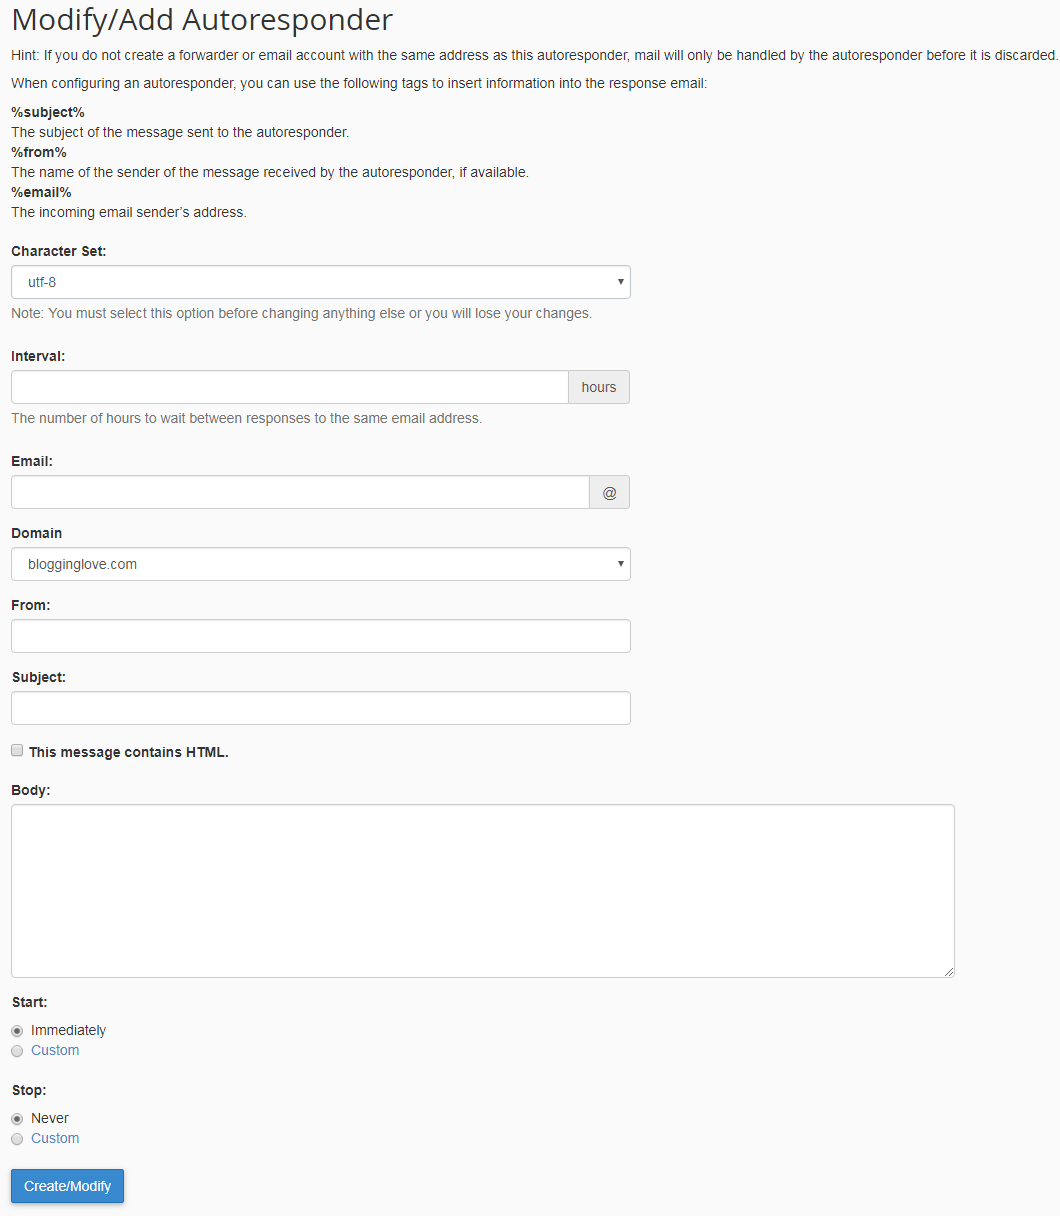Open the Domain dropdown
Image resolution: width=1060 pixels, height=1216 pixels.
click(x=320, y=564)
